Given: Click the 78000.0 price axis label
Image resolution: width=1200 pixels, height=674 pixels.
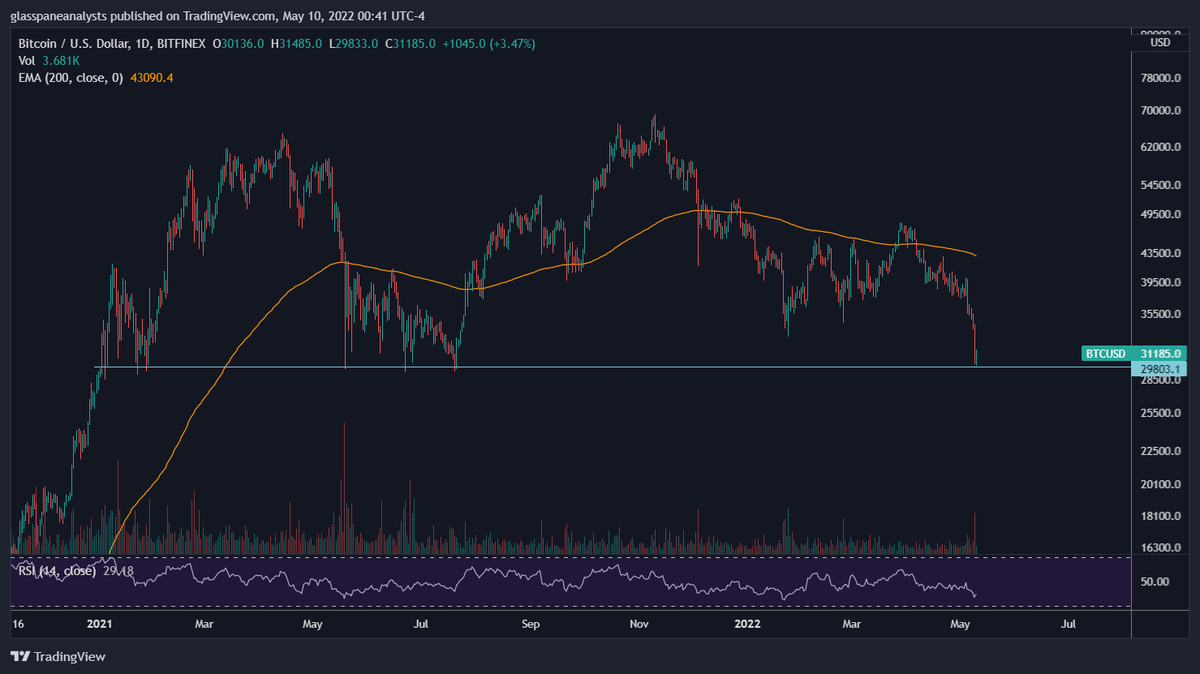Looking at the screenshot, I should pyautogui.click(x=1163, y=78).
